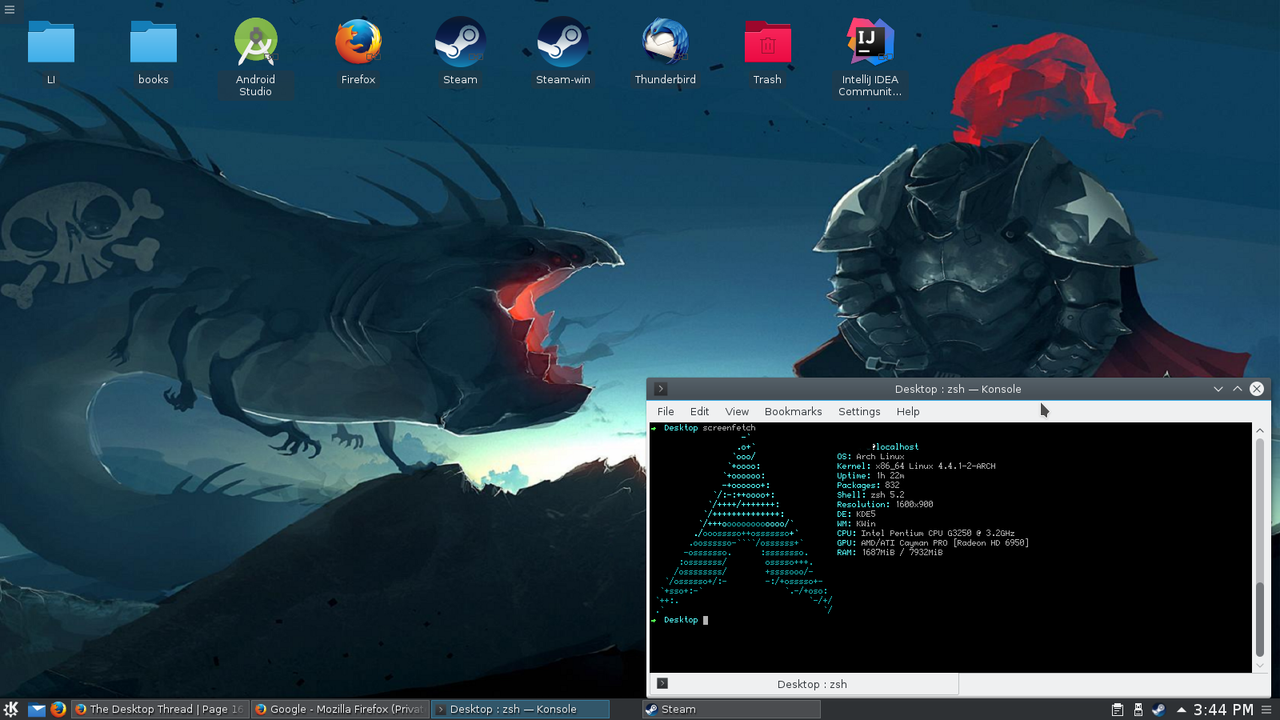The height and width of the screenshot is (720, 1280).
Task: Click the Steam system tray icon
Action: [x=1159, y=709]
